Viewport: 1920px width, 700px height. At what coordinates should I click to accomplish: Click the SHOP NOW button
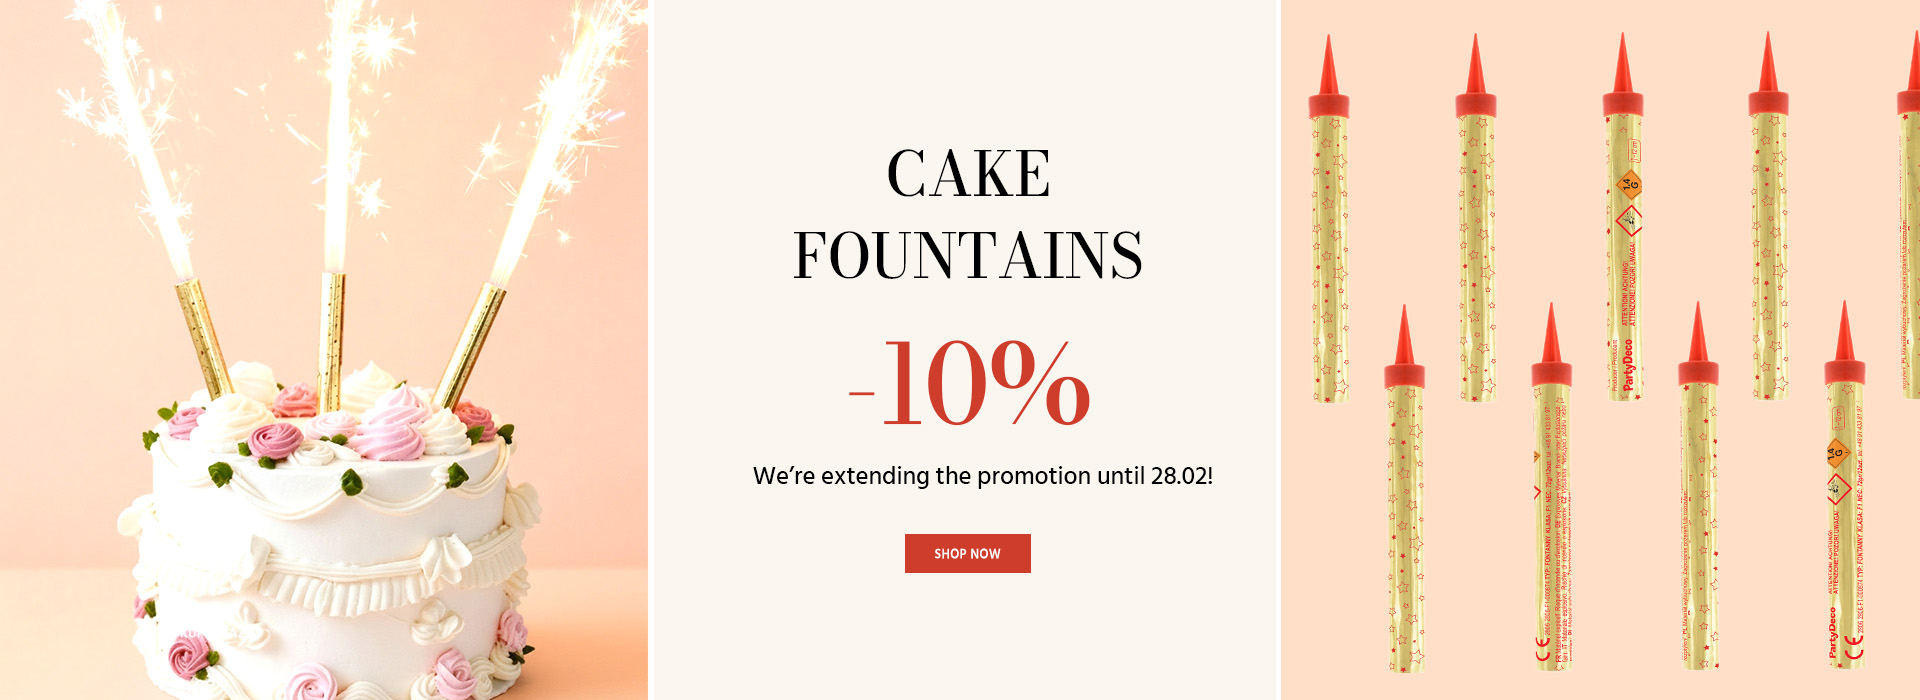click(x=967, y=553)
